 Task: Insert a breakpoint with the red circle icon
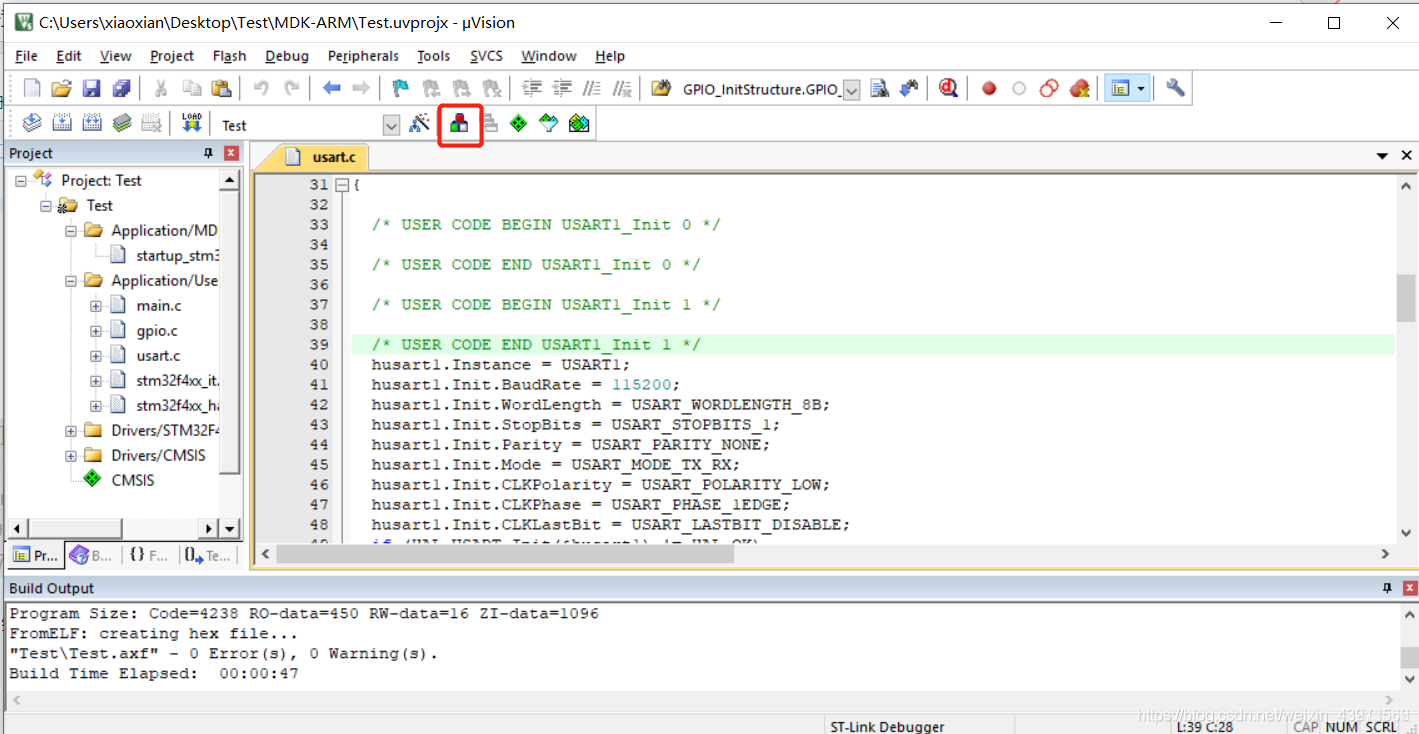tap(989, 88)
